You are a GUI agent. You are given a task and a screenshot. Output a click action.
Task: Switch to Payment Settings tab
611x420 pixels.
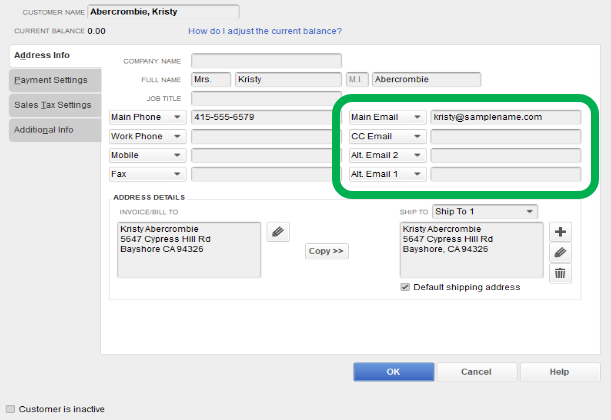point(55,80)
